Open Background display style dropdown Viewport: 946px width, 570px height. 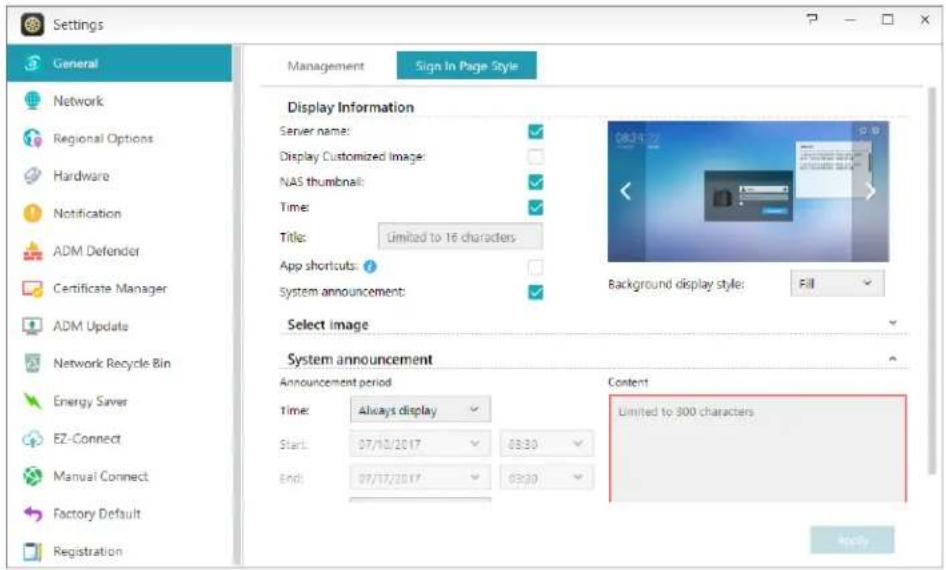click(x=837, y=283)
